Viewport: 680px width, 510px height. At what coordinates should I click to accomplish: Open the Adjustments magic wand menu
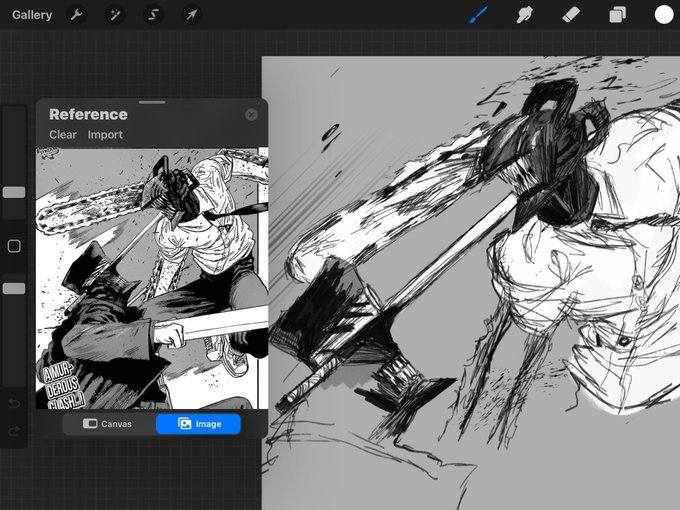pyautogui.click(x=114, y=15)
